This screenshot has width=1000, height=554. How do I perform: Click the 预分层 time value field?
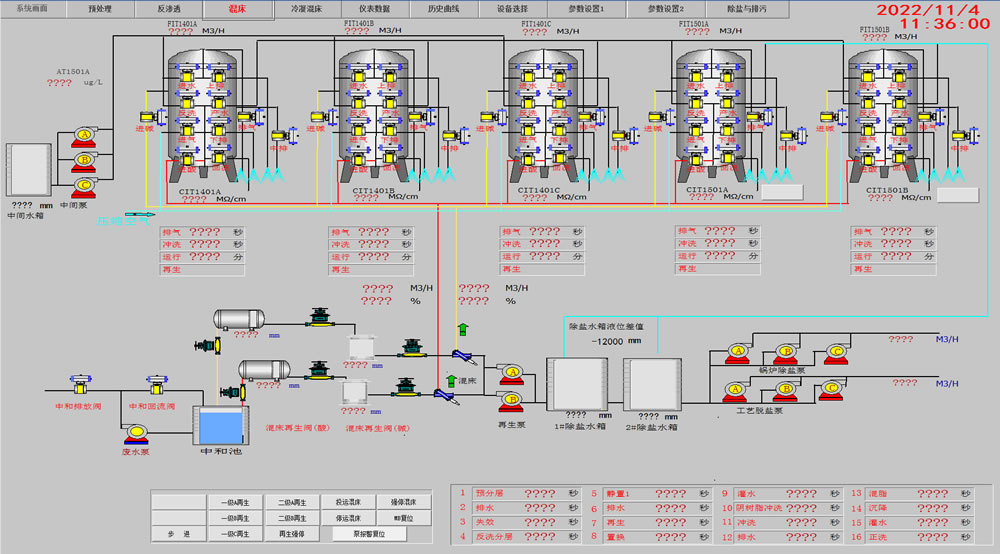(x=540, y=493)
